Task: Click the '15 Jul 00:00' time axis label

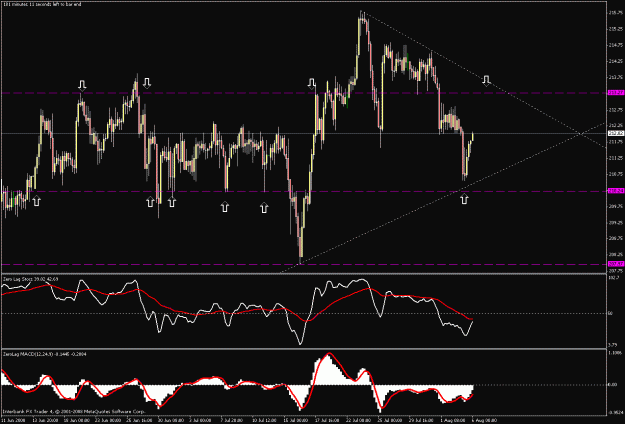Action: (x=295, y=420)
